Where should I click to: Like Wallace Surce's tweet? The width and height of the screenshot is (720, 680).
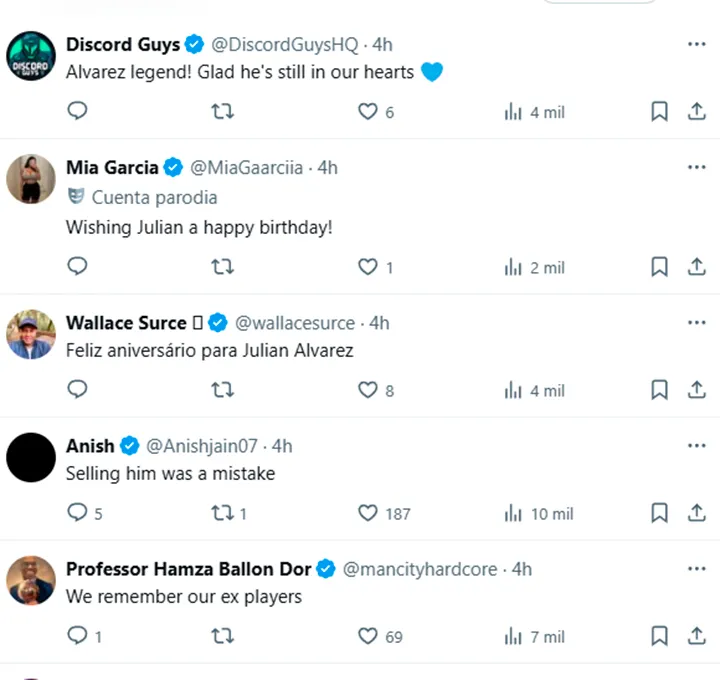pos(368,390)
